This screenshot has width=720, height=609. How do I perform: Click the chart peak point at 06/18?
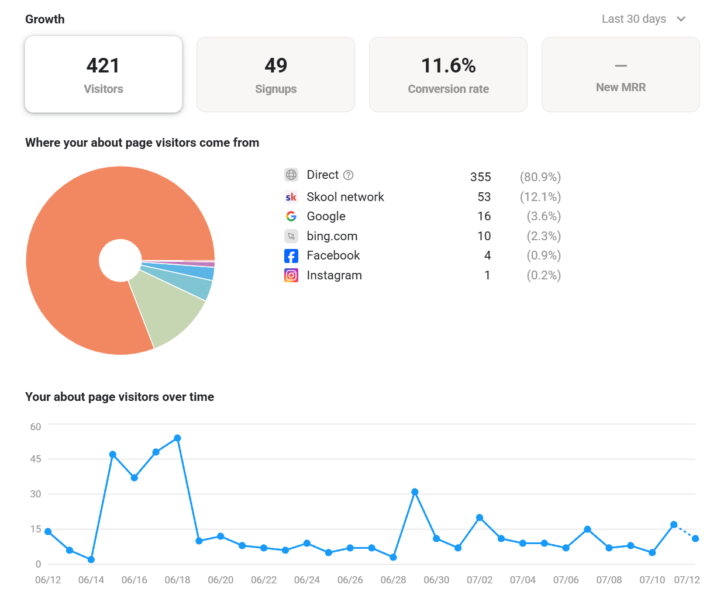(x=178, y=438)
